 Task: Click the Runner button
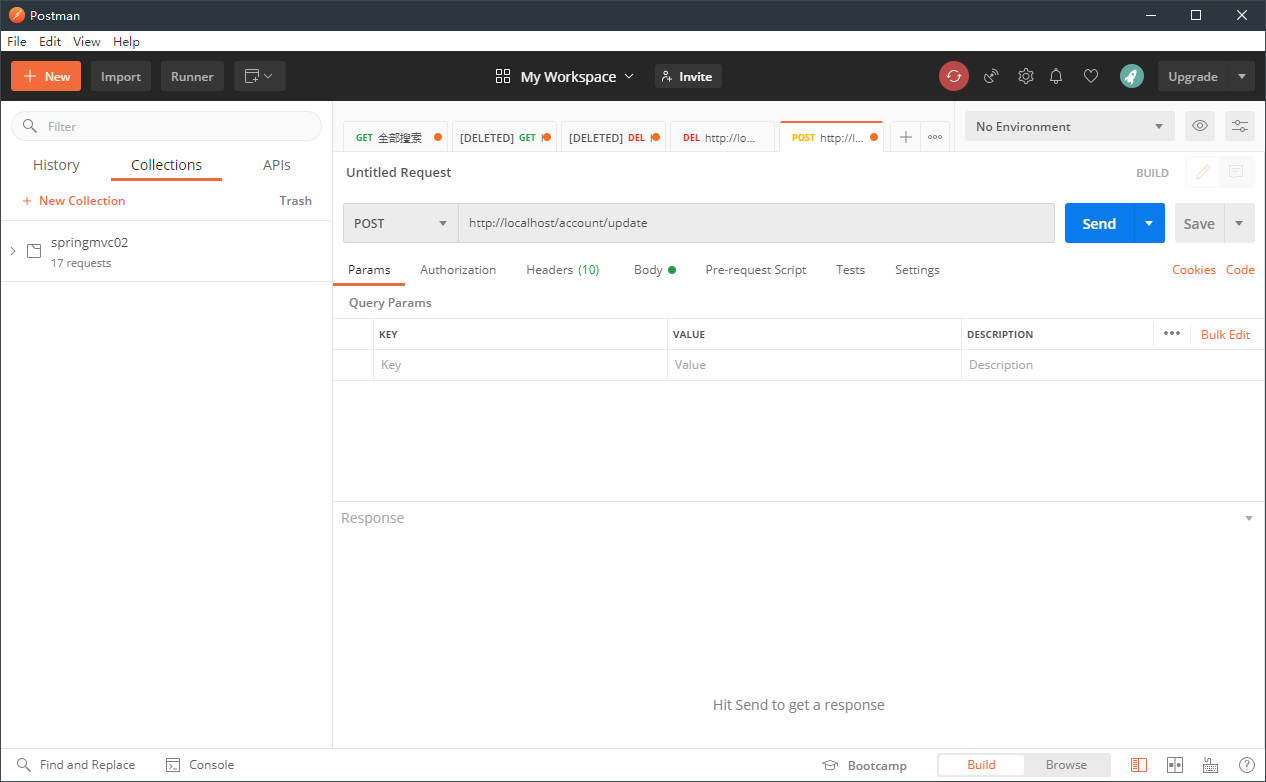192,76
